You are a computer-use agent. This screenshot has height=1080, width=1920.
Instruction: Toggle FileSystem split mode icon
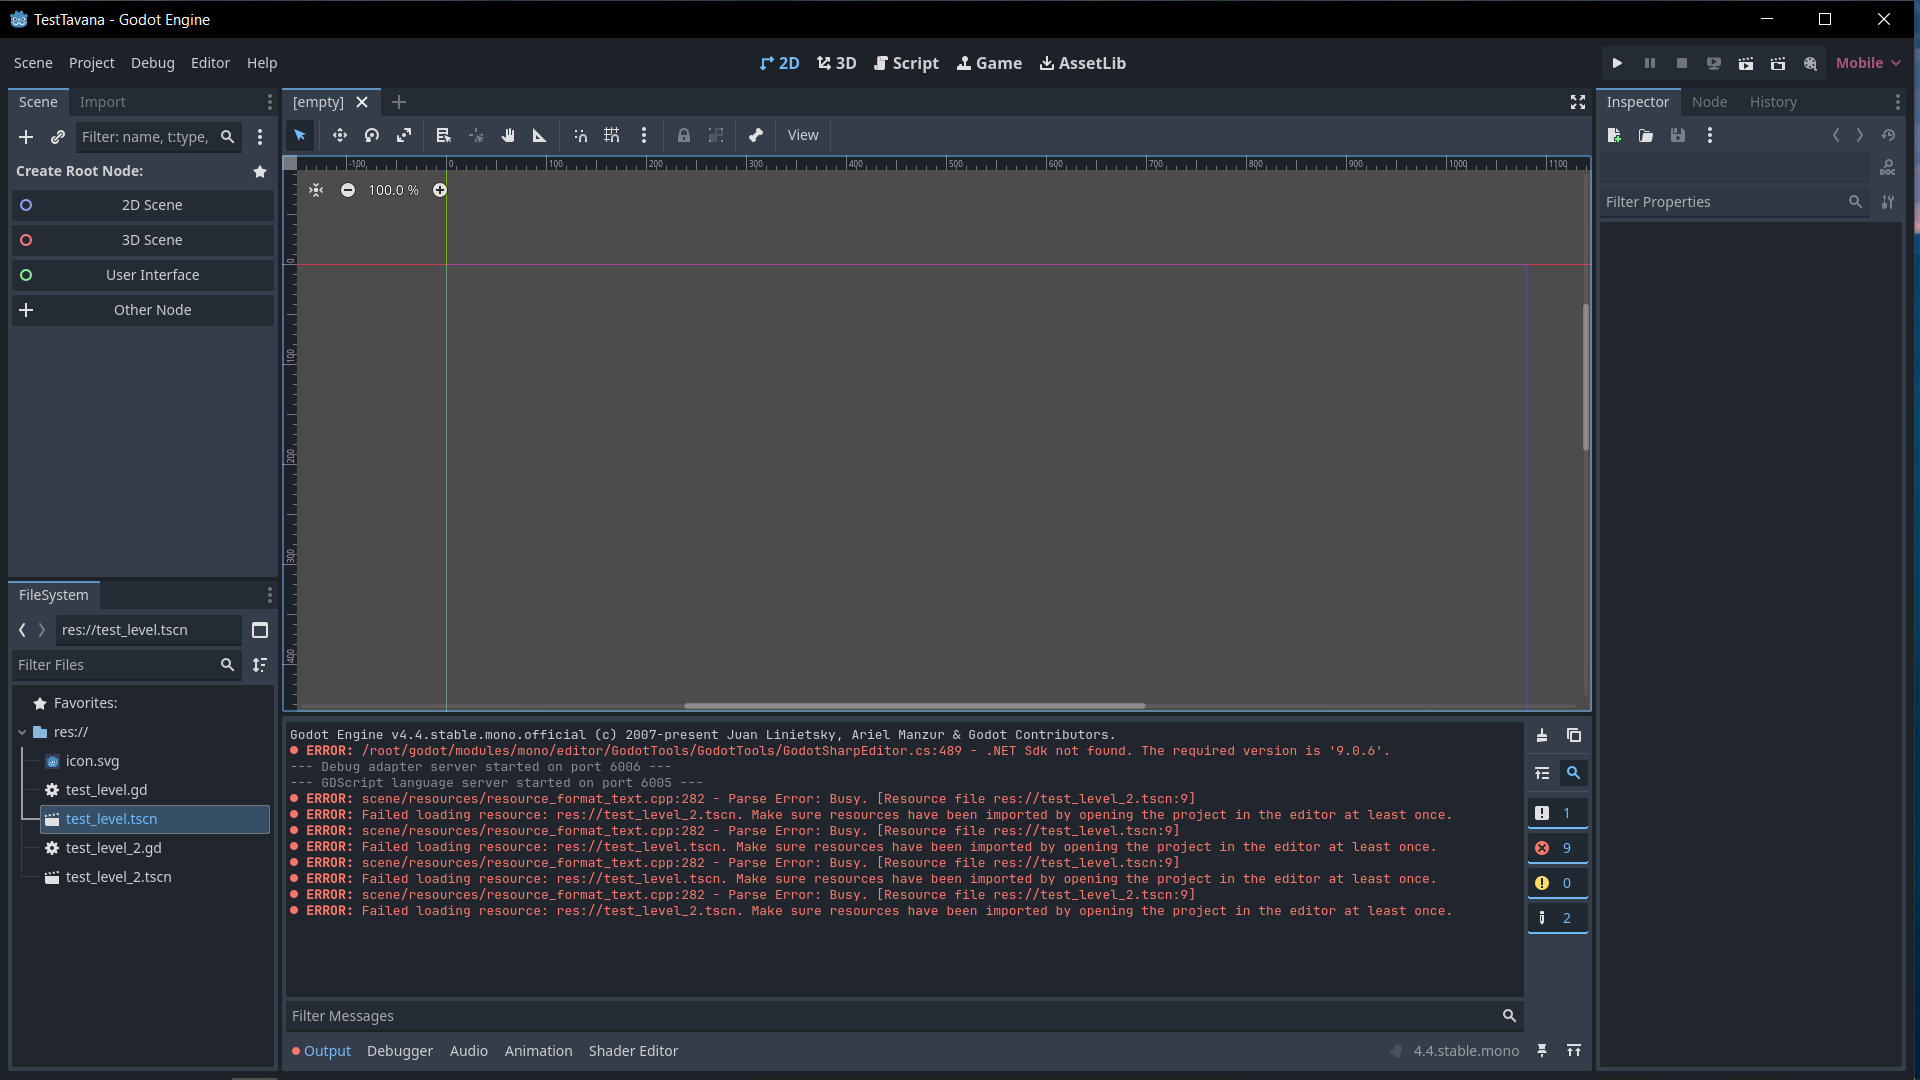[260, 630]
